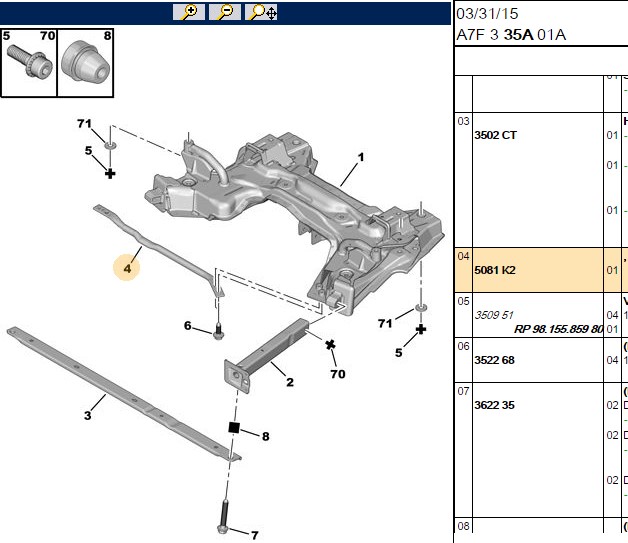The width and height of the screenshot is (628, 543).
Task: Click the asterisk symbol above 70
Action: [x=330, y=345]
